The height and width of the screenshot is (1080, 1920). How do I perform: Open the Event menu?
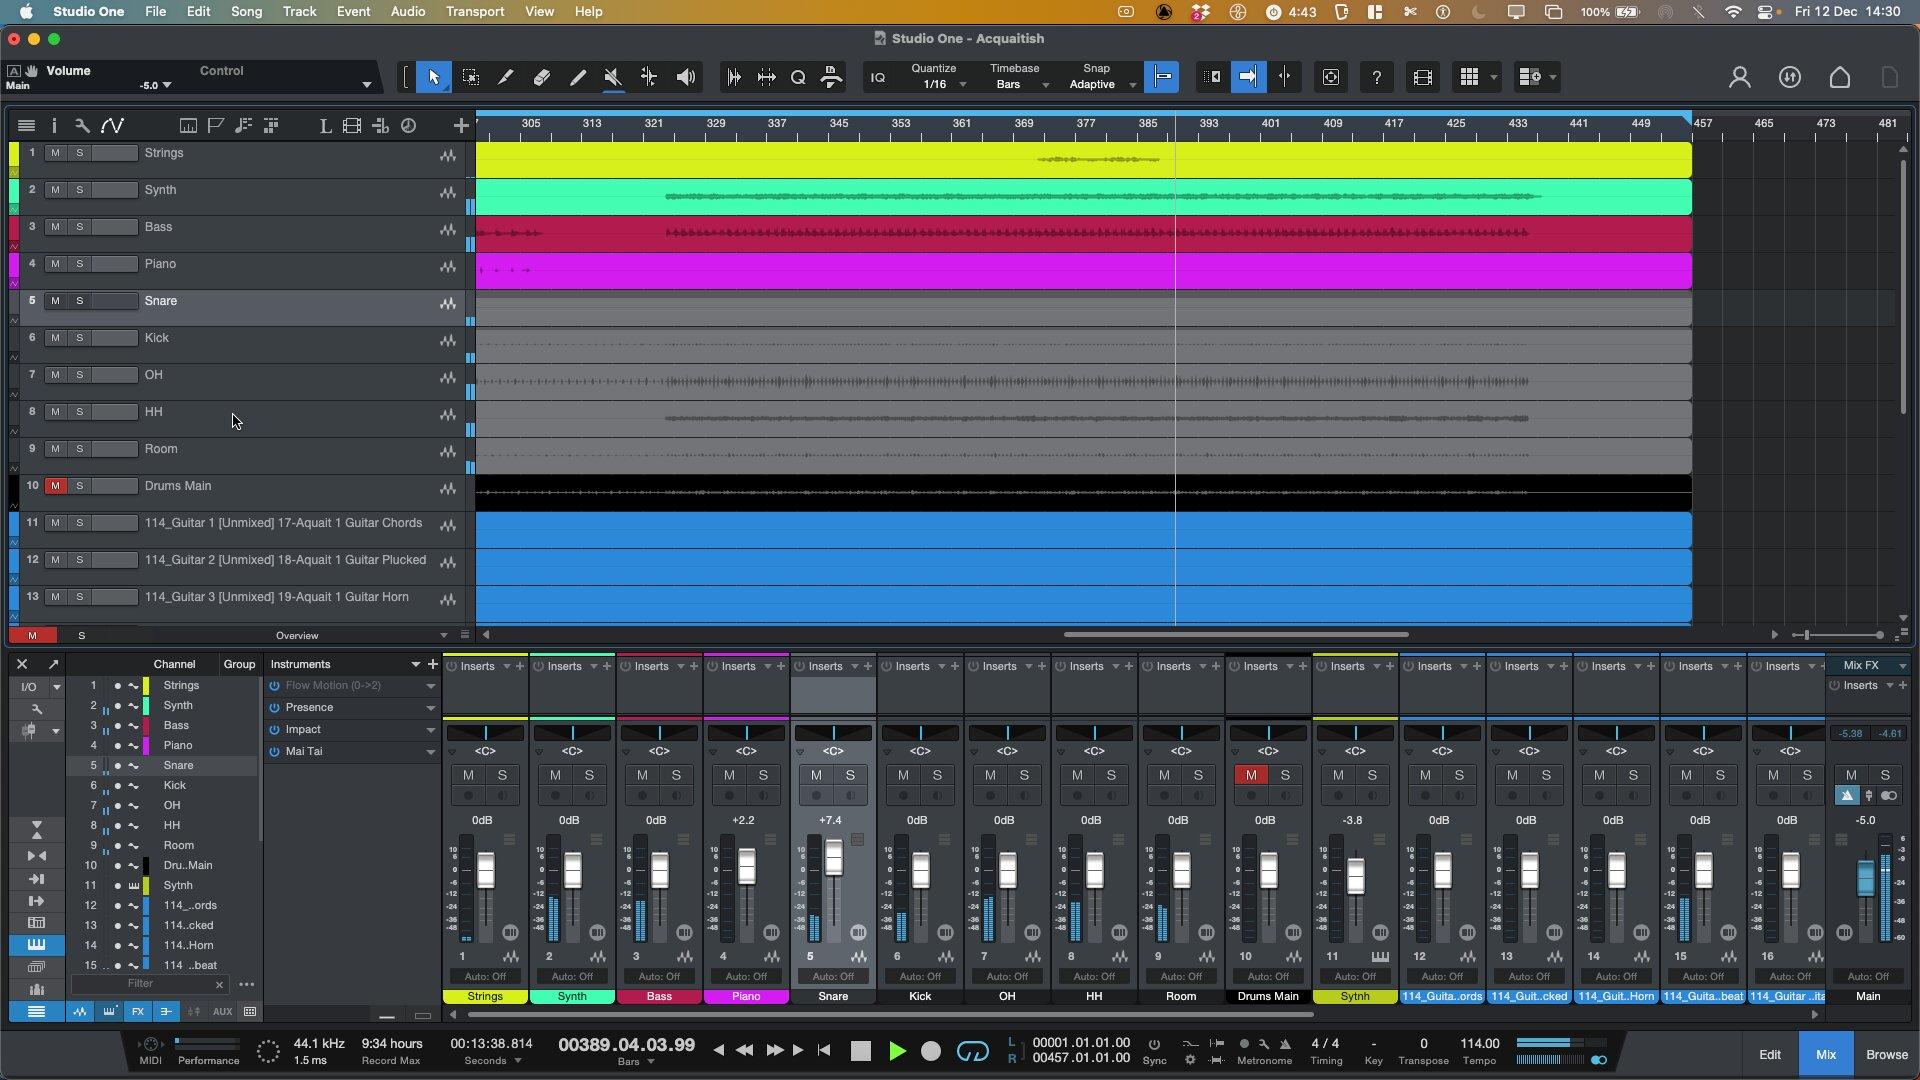(353, 11)
